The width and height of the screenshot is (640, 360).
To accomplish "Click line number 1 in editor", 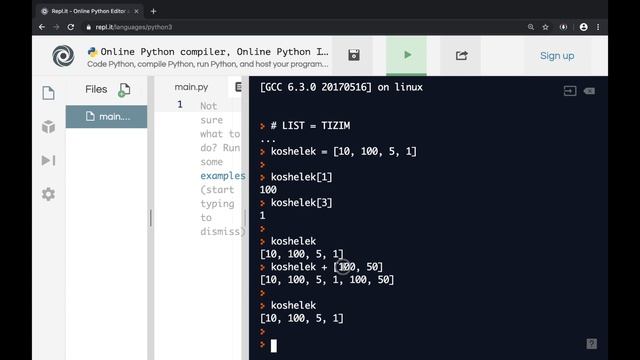I will [x=180, y=104].
